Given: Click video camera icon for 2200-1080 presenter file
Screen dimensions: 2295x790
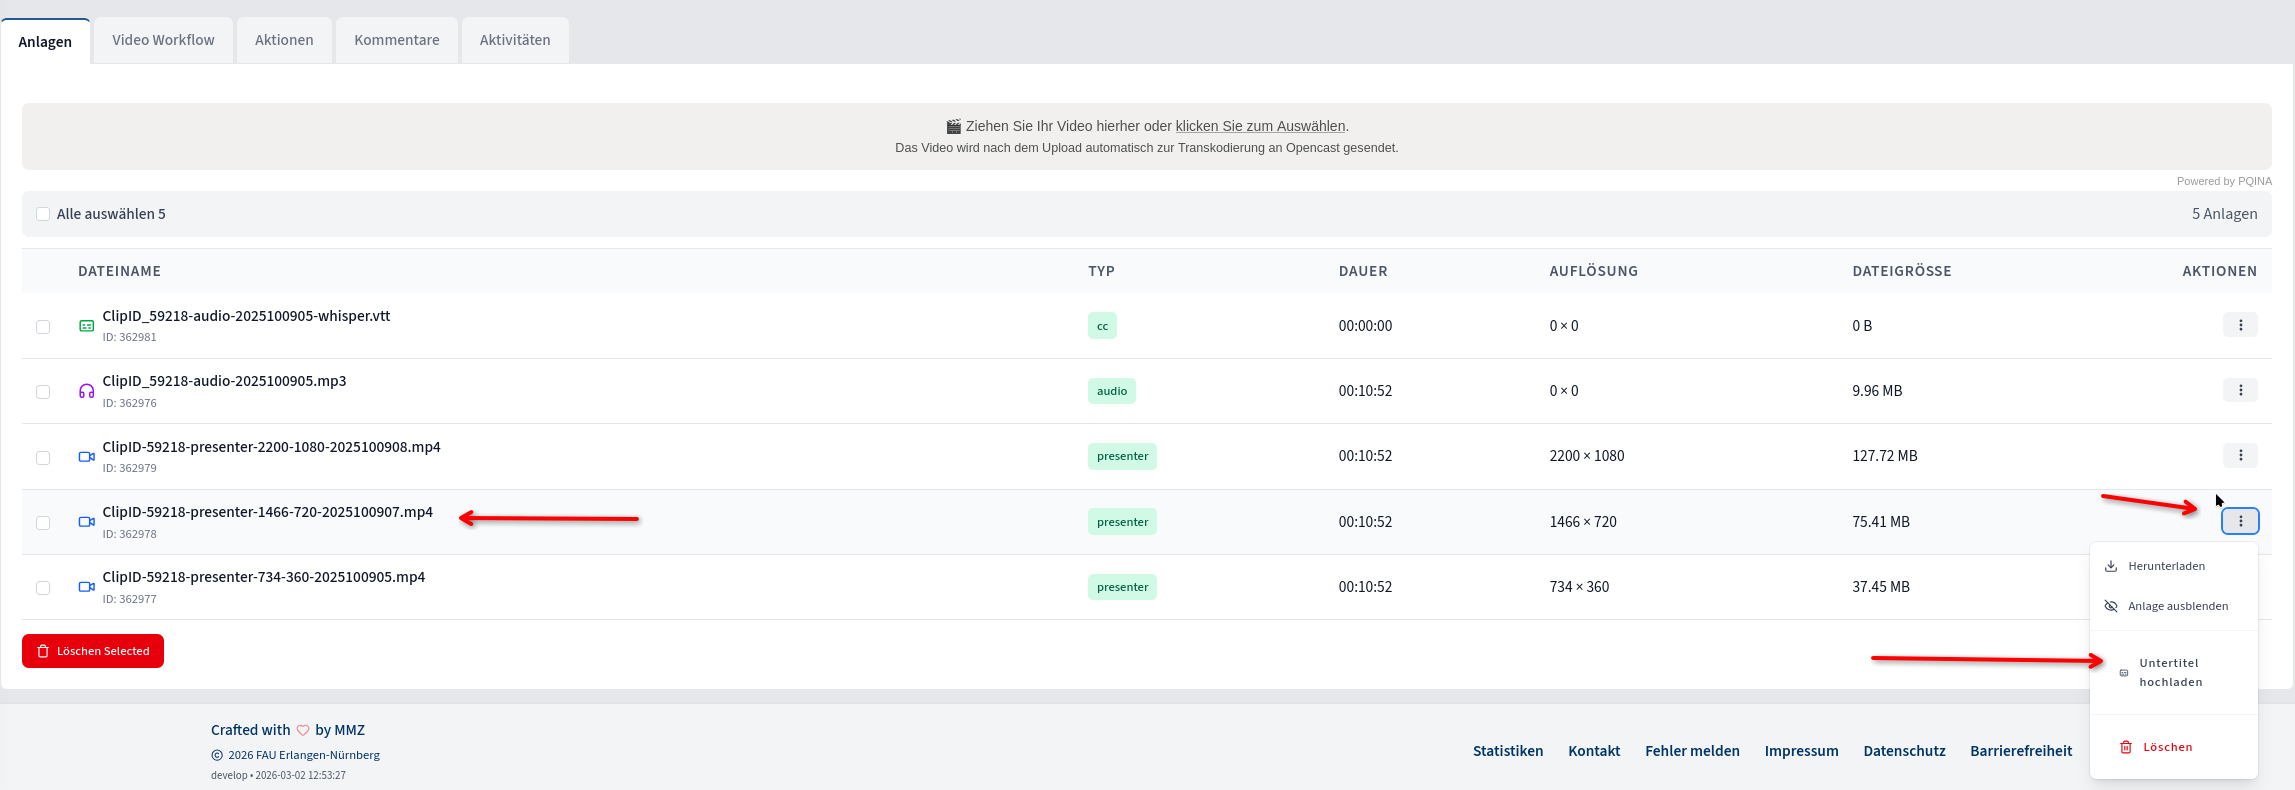Looking at the screenshot, I should [x=87, y=457].
